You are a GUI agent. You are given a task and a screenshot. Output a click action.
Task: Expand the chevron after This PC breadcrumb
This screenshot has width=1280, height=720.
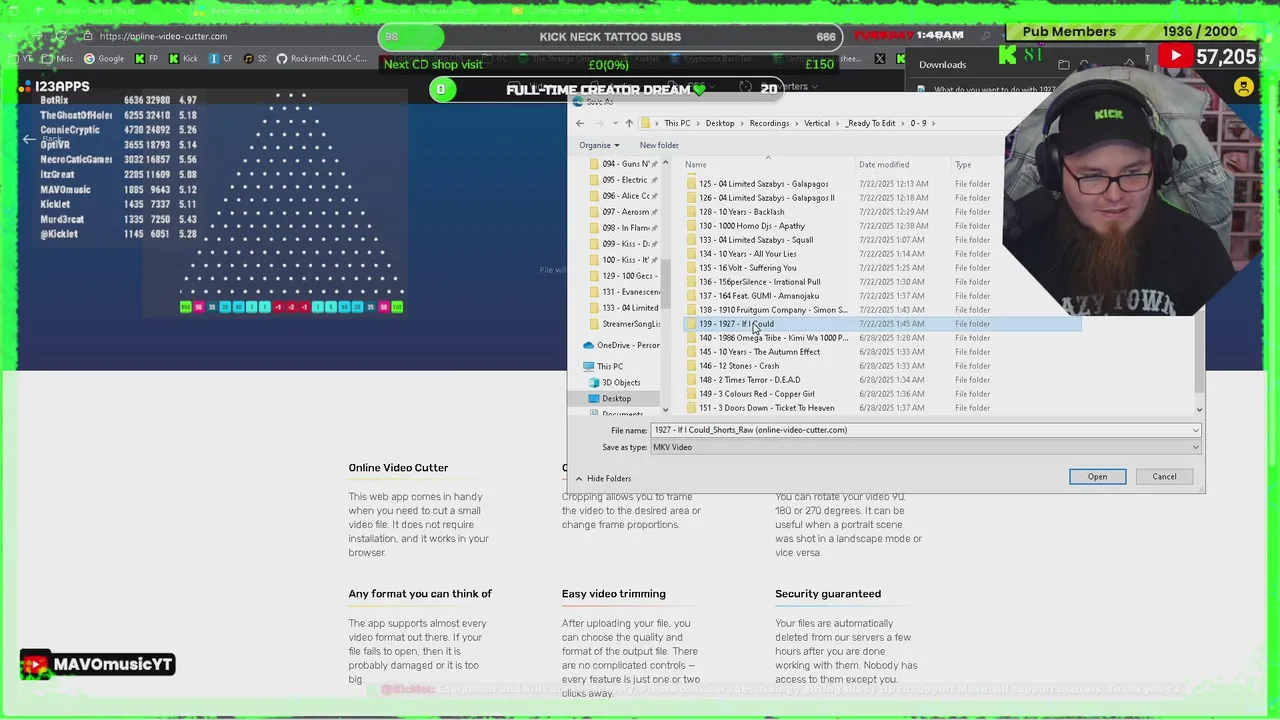click(698, 123)
